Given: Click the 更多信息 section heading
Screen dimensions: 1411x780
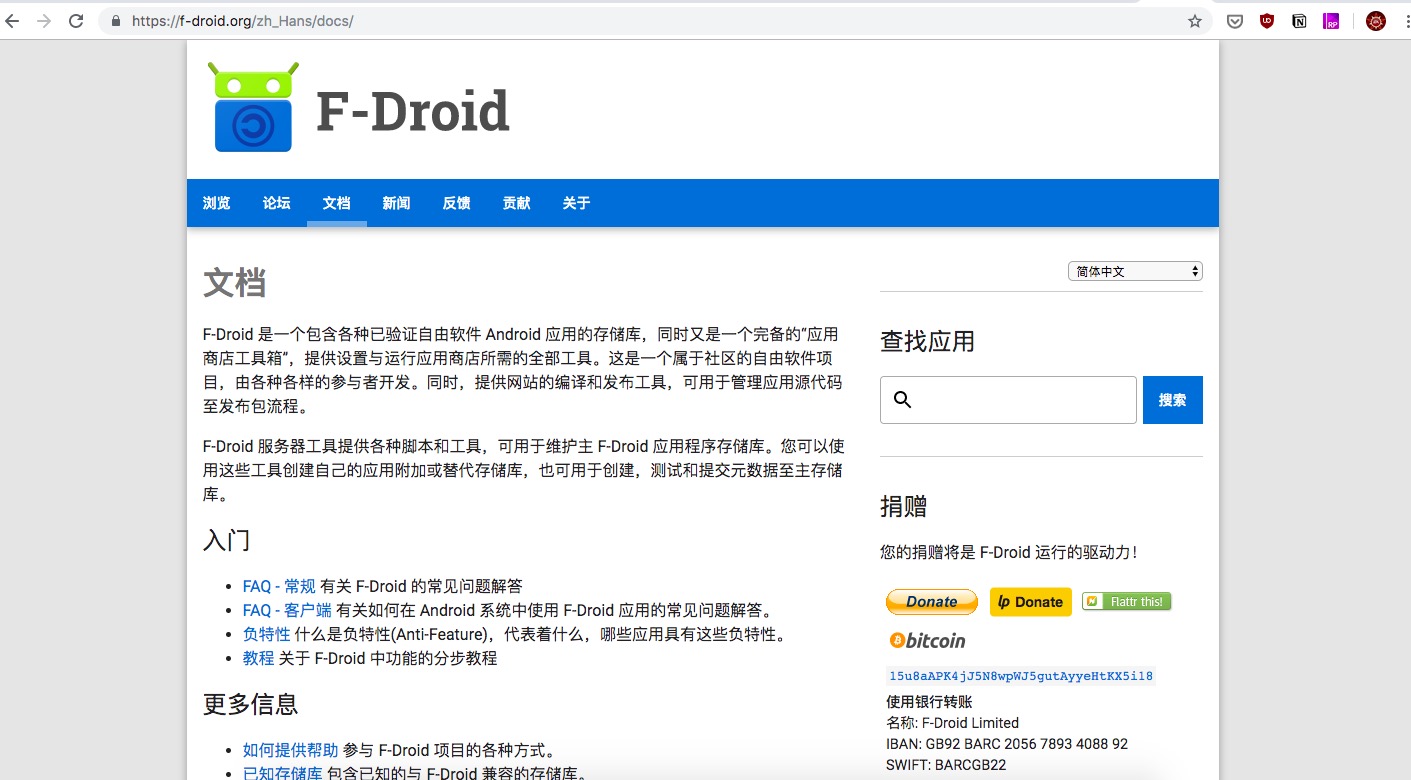Looking at the screenshot, I should (x=250, y=704).
